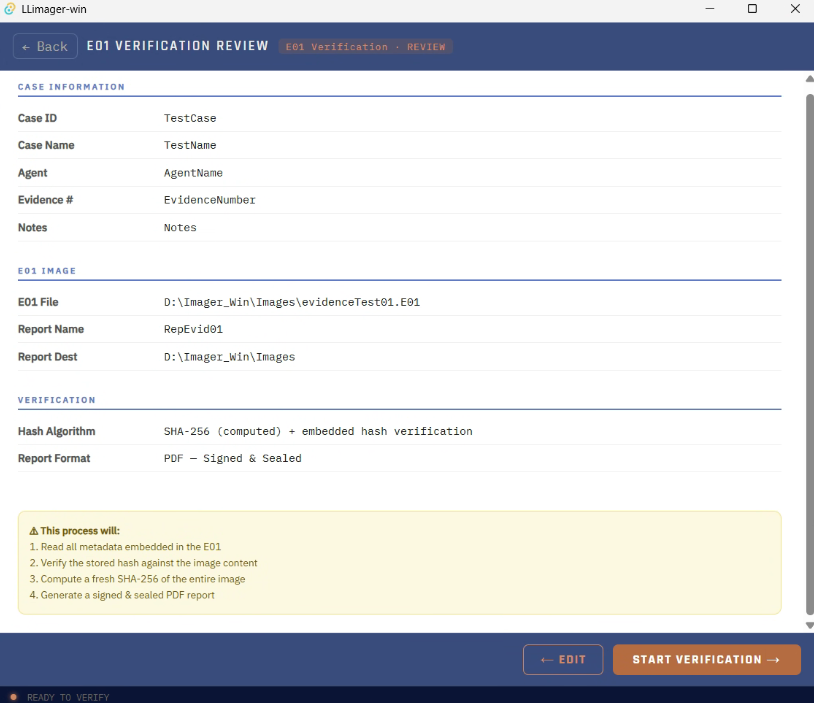
Task: Click the 'EvidenceNumber' value
Action: (210, 200)
